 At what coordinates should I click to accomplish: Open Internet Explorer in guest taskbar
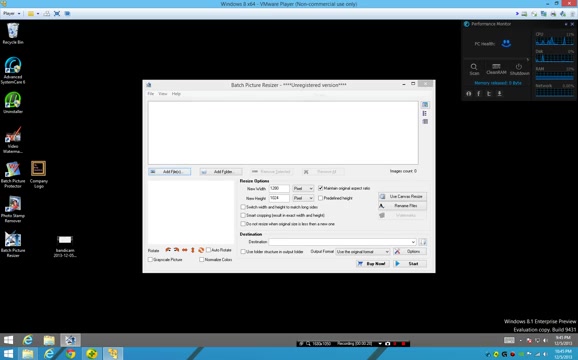point(28,340)
